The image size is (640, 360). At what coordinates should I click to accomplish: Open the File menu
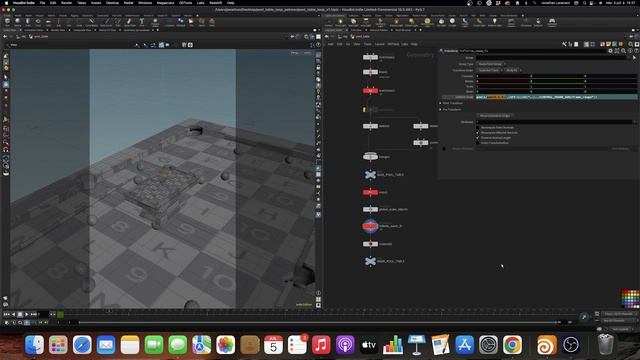tap(42, 3)
